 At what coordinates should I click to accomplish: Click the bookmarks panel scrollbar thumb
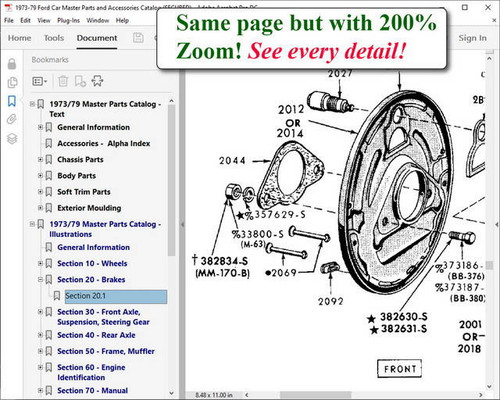point(171,180)
